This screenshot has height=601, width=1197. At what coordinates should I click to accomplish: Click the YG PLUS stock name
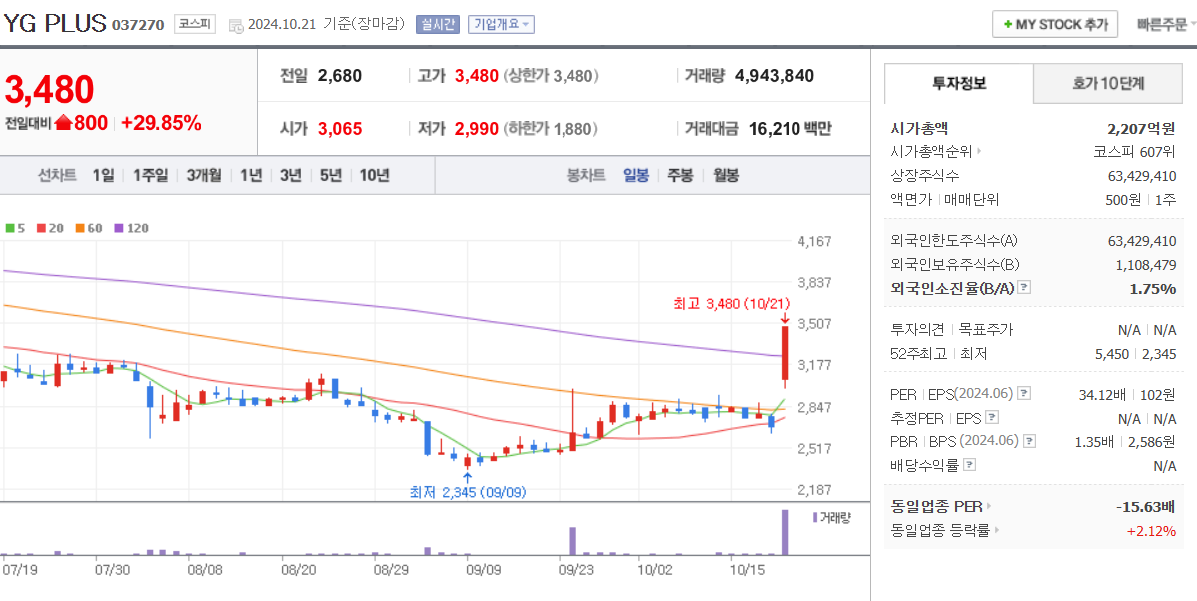click(55, 24)
